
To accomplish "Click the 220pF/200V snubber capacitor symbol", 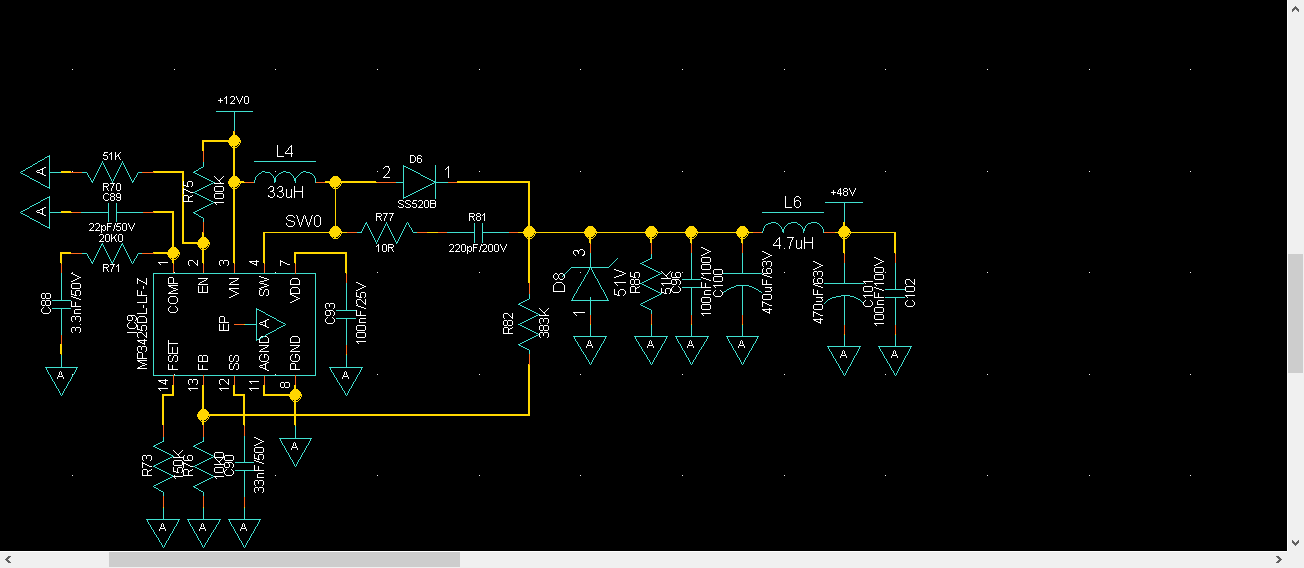I will click(478, 232).
